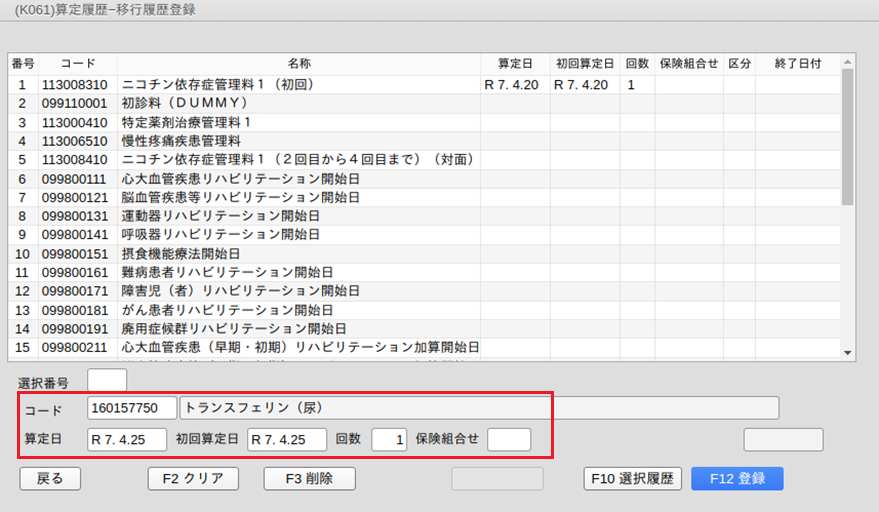879x512 pixels.
Task: Click the コード field containing 160157750
Action: tap(132, 408)
